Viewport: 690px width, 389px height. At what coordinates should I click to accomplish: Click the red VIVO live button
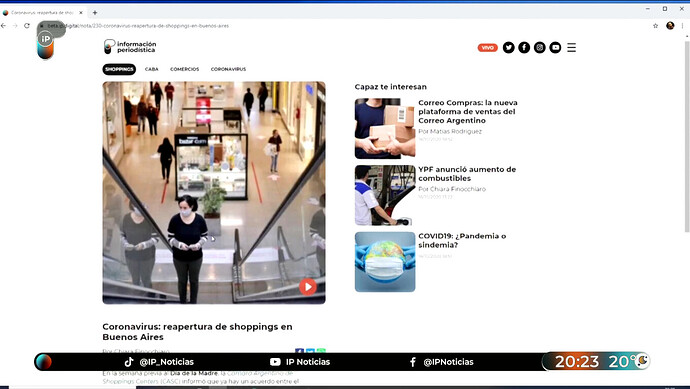coord(488,48)
